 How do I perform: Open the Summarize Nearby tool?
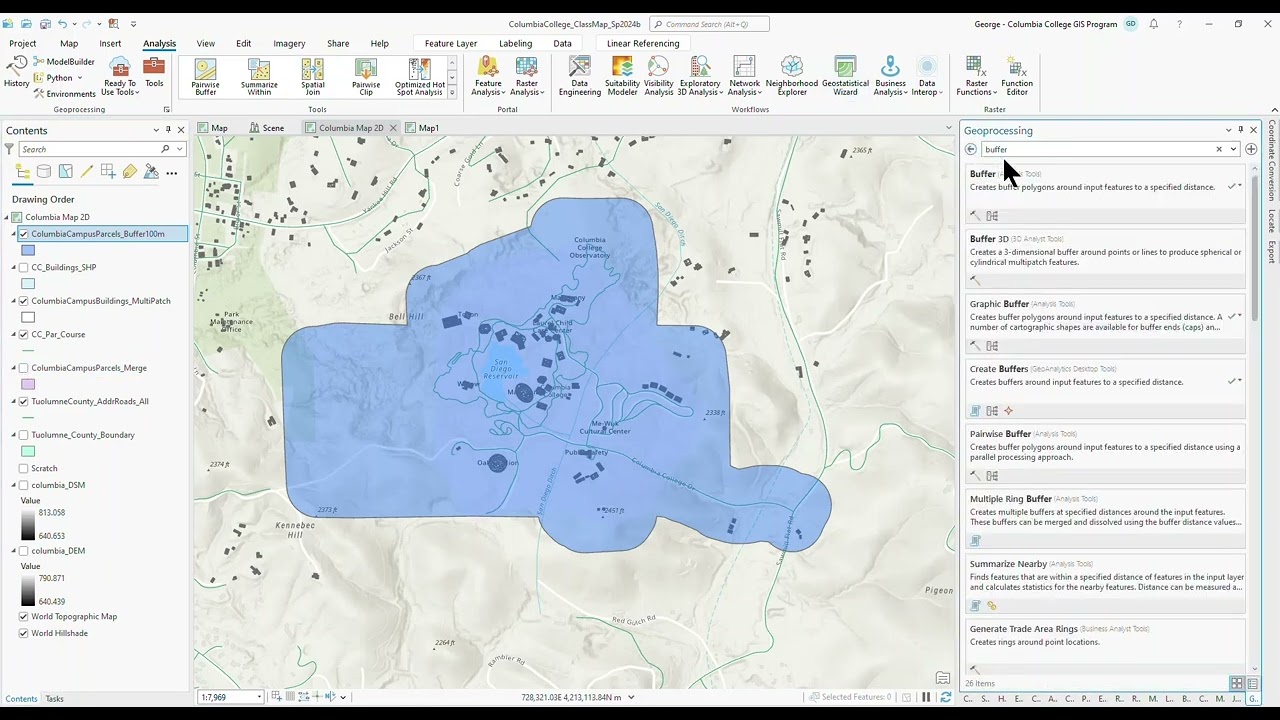(x=1105, y=584)
